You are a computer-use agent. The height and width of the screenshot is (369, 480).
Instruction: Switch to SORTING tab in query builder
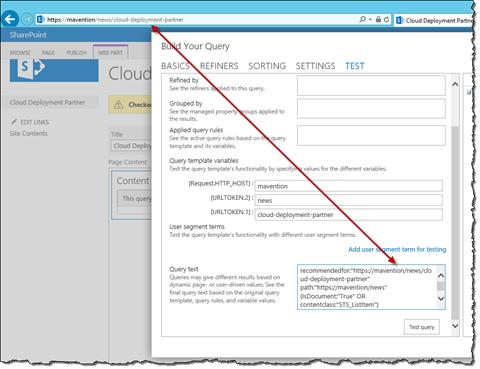[x=267, y=66]
